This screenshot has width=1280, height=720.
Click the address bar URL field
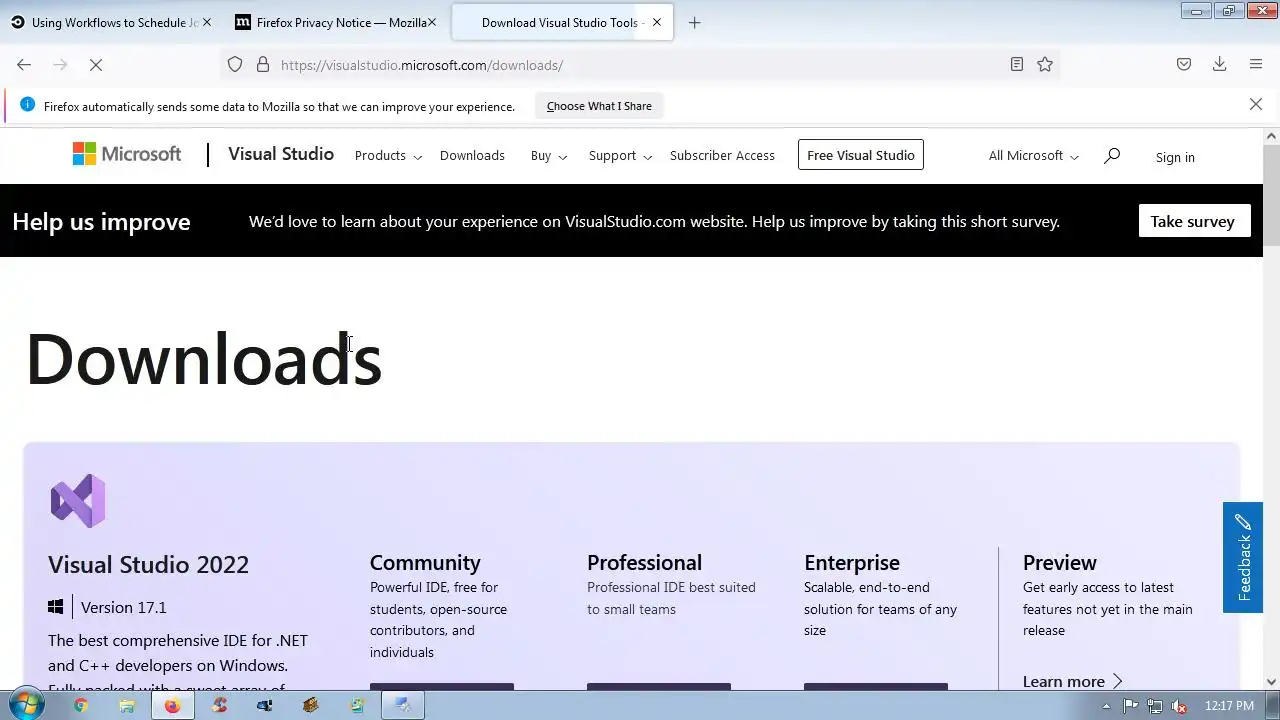pos(640,65)
